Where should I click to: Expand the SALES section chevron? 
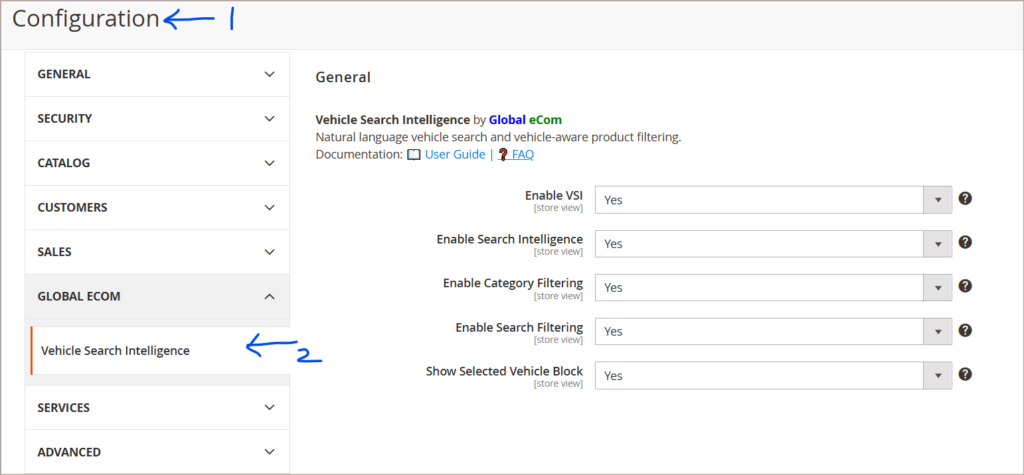pyautogui.click(x=270, y=252)
